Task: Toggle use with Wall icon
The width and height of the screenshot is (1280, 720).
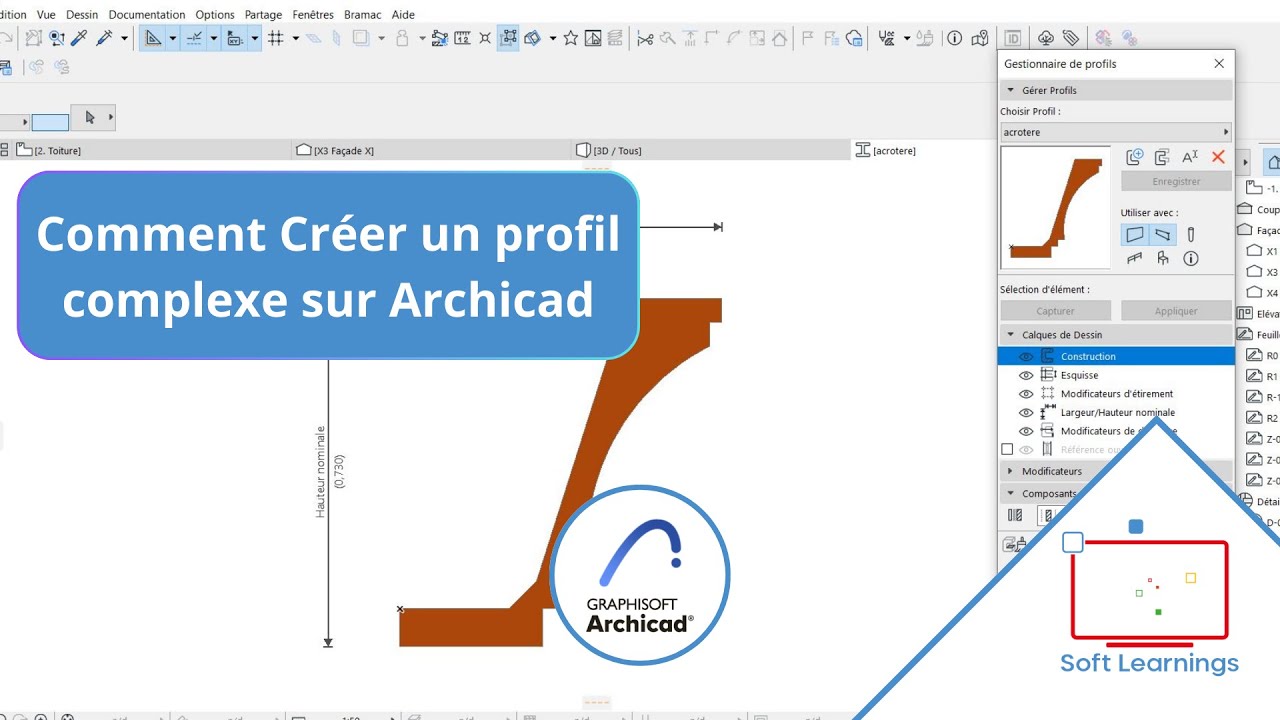Action: click(1135, 235)
